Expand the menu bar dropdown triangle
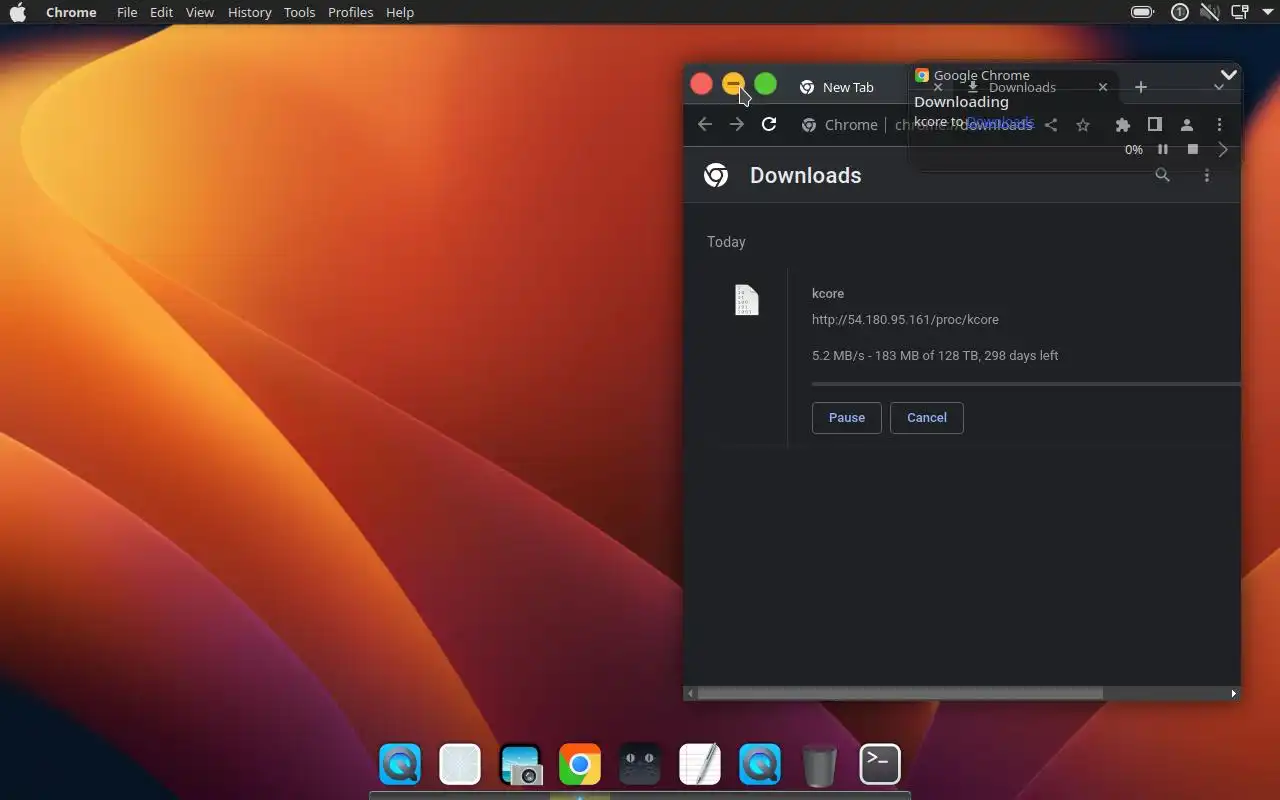Image resolution: width=1280 pixels, height=800 pixels. [1266, 12]
